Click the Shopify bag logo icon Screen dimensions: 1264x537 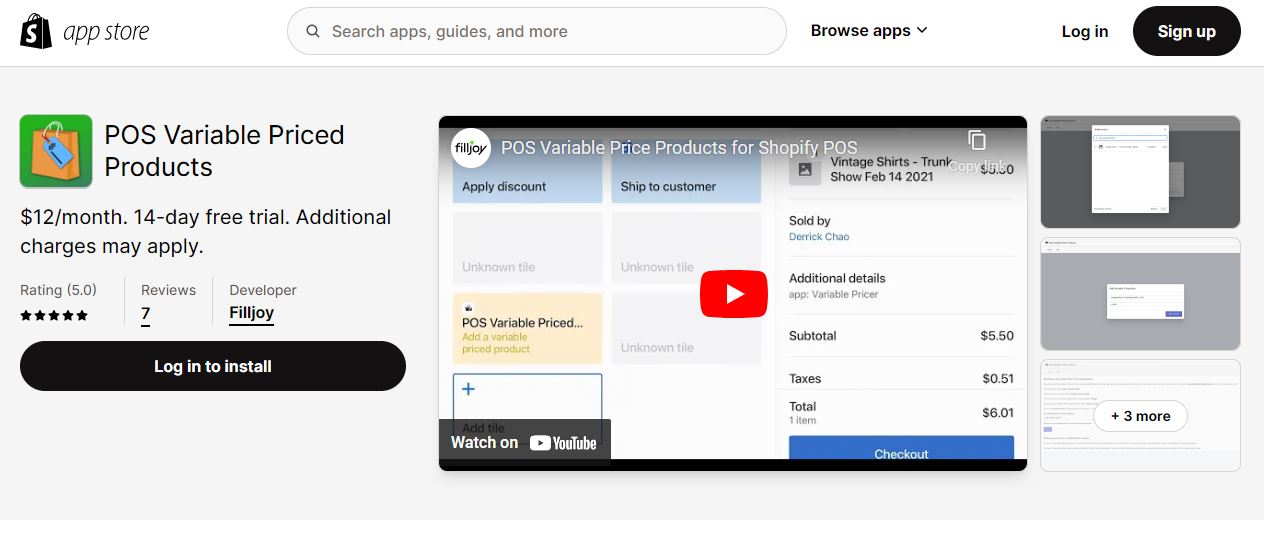coord(36,31)
